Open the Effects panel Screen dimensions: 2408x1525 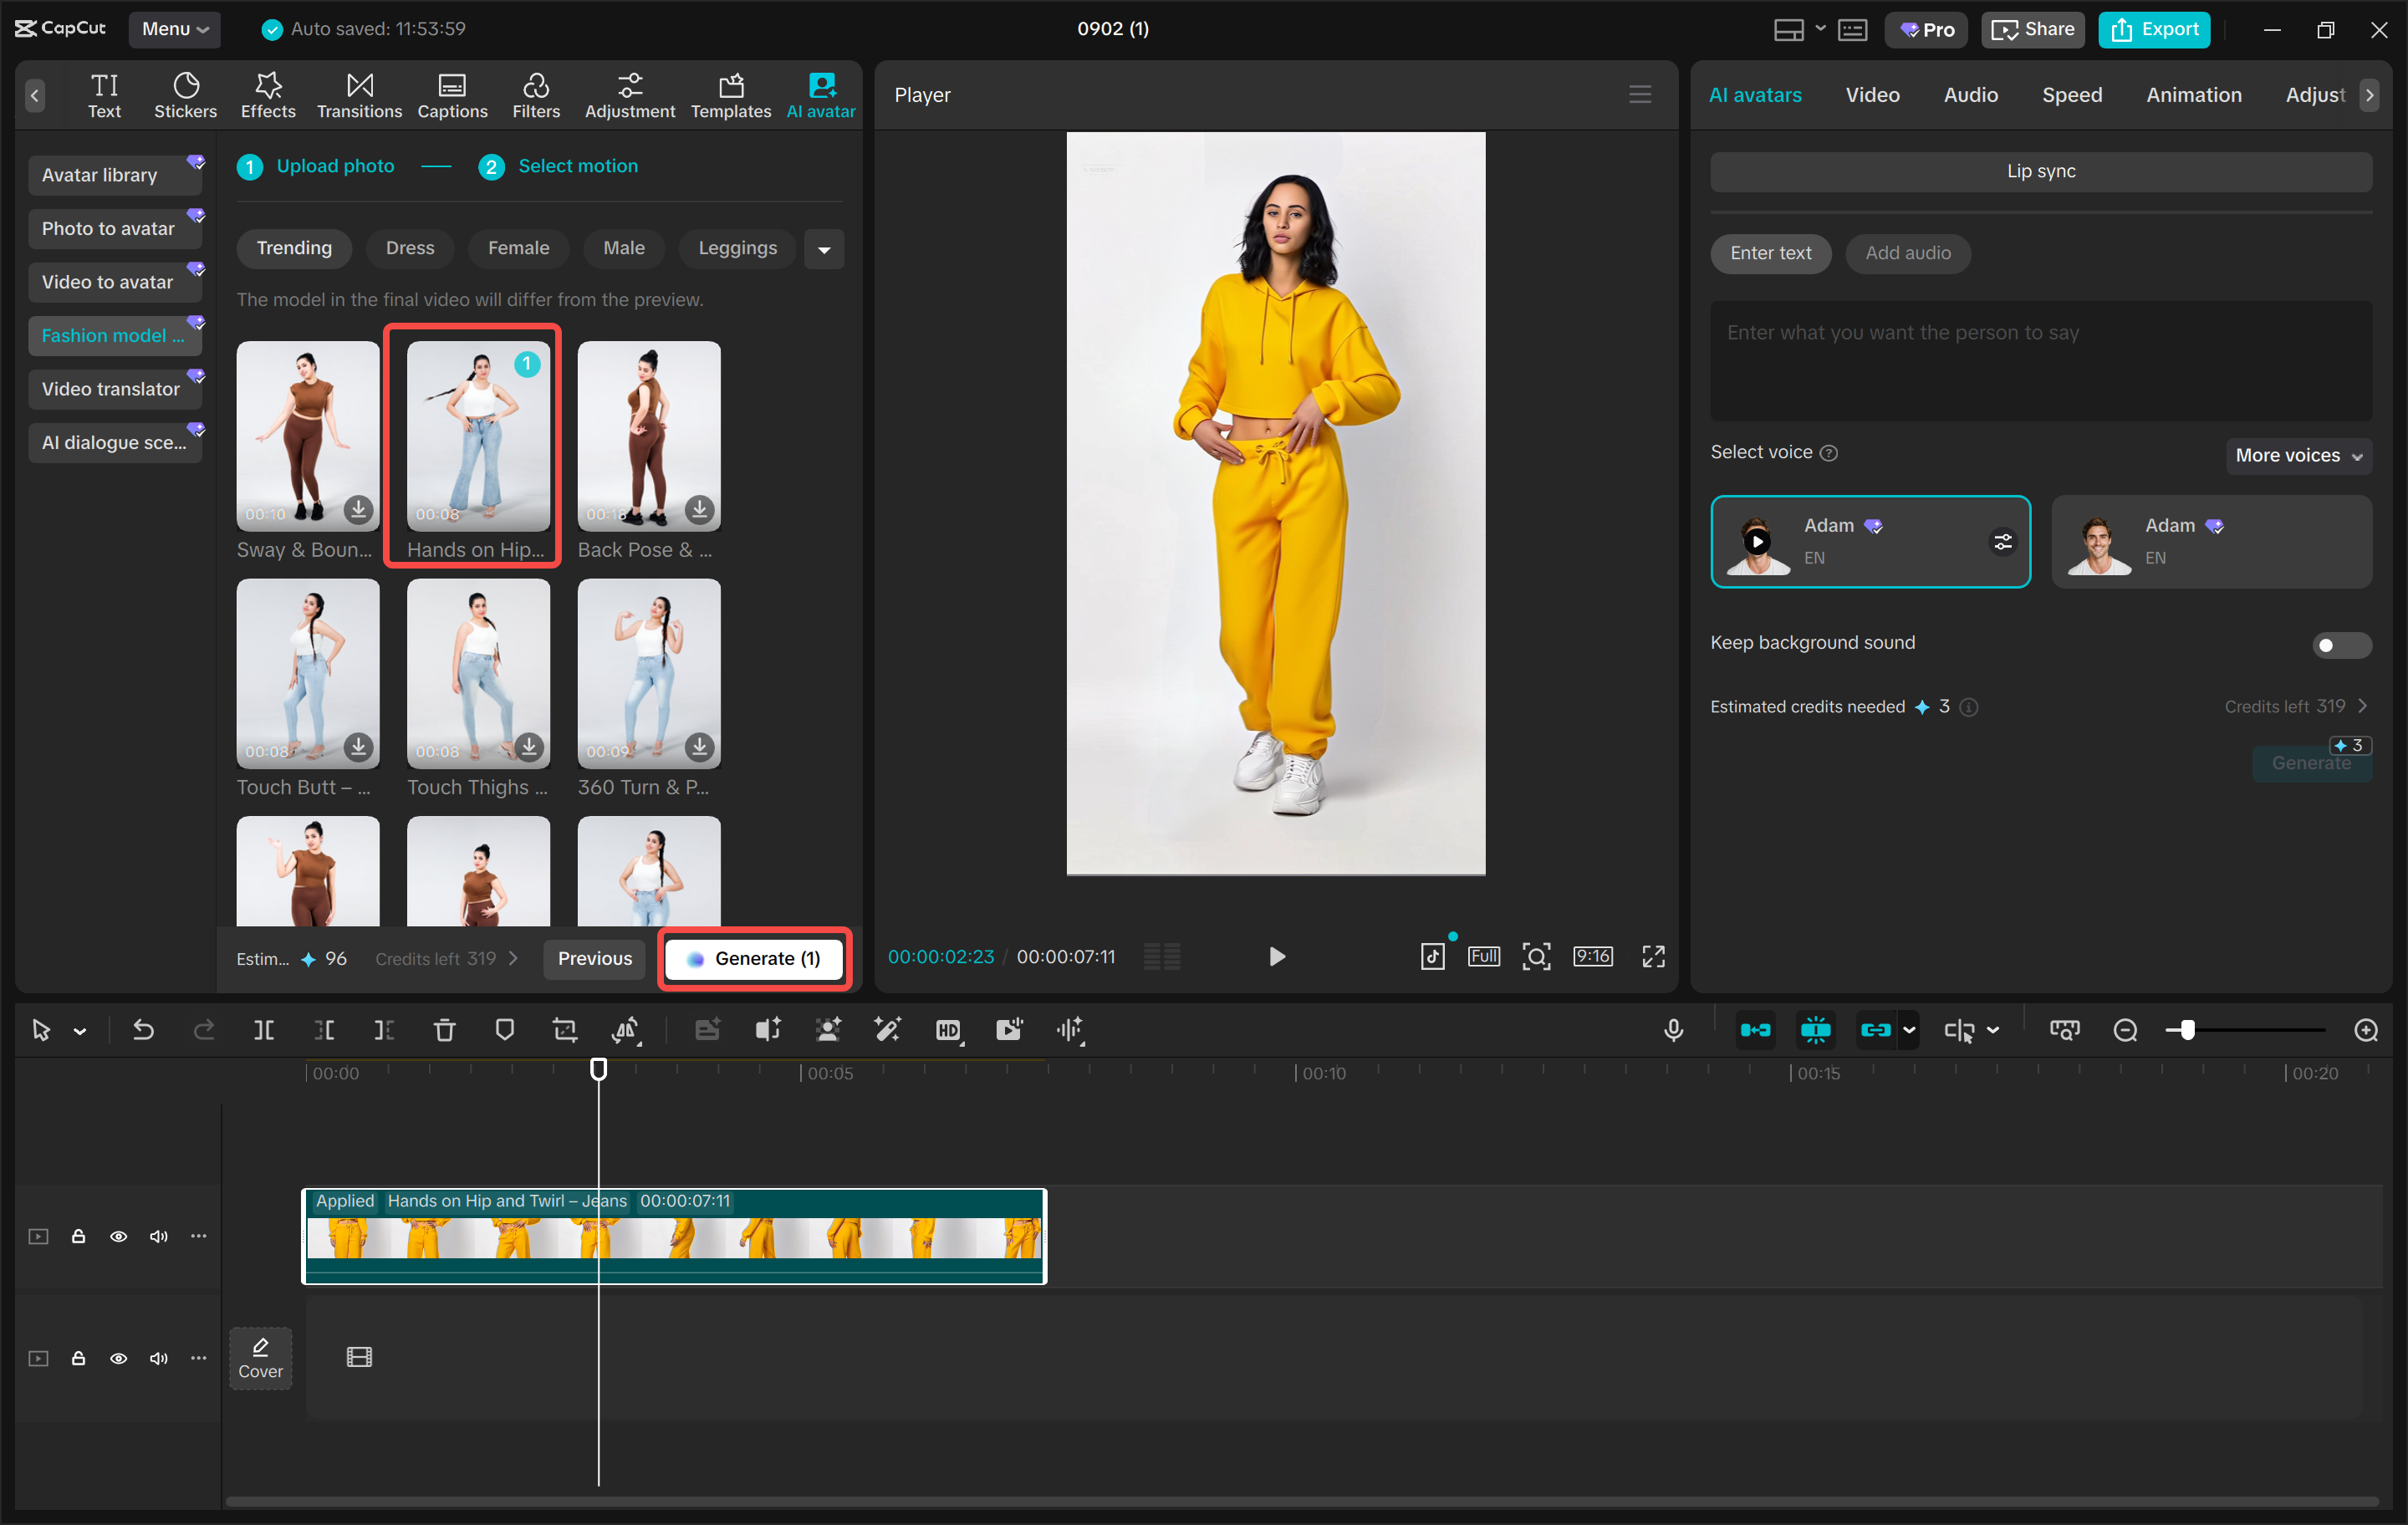267,94
